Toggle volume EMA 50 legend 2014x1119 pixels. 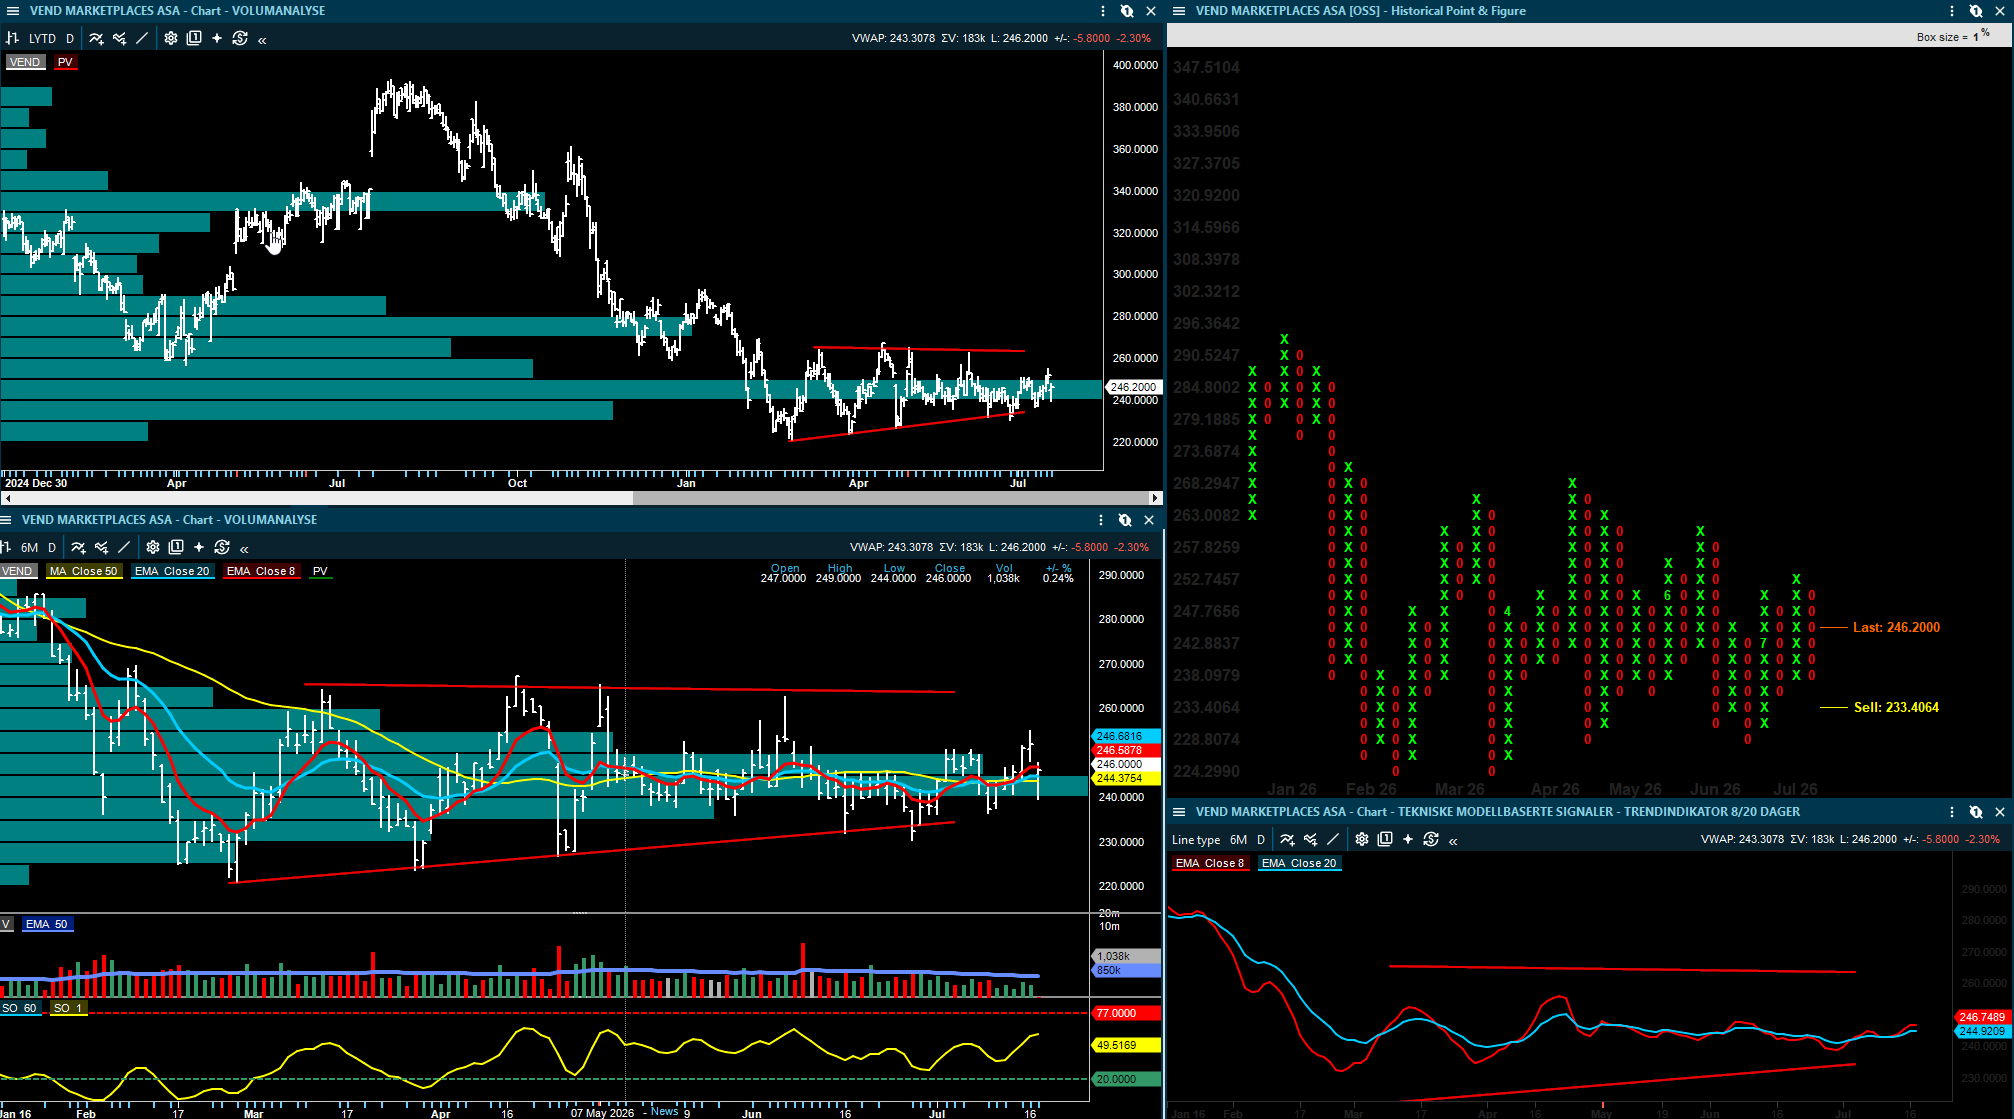[47, 924]
